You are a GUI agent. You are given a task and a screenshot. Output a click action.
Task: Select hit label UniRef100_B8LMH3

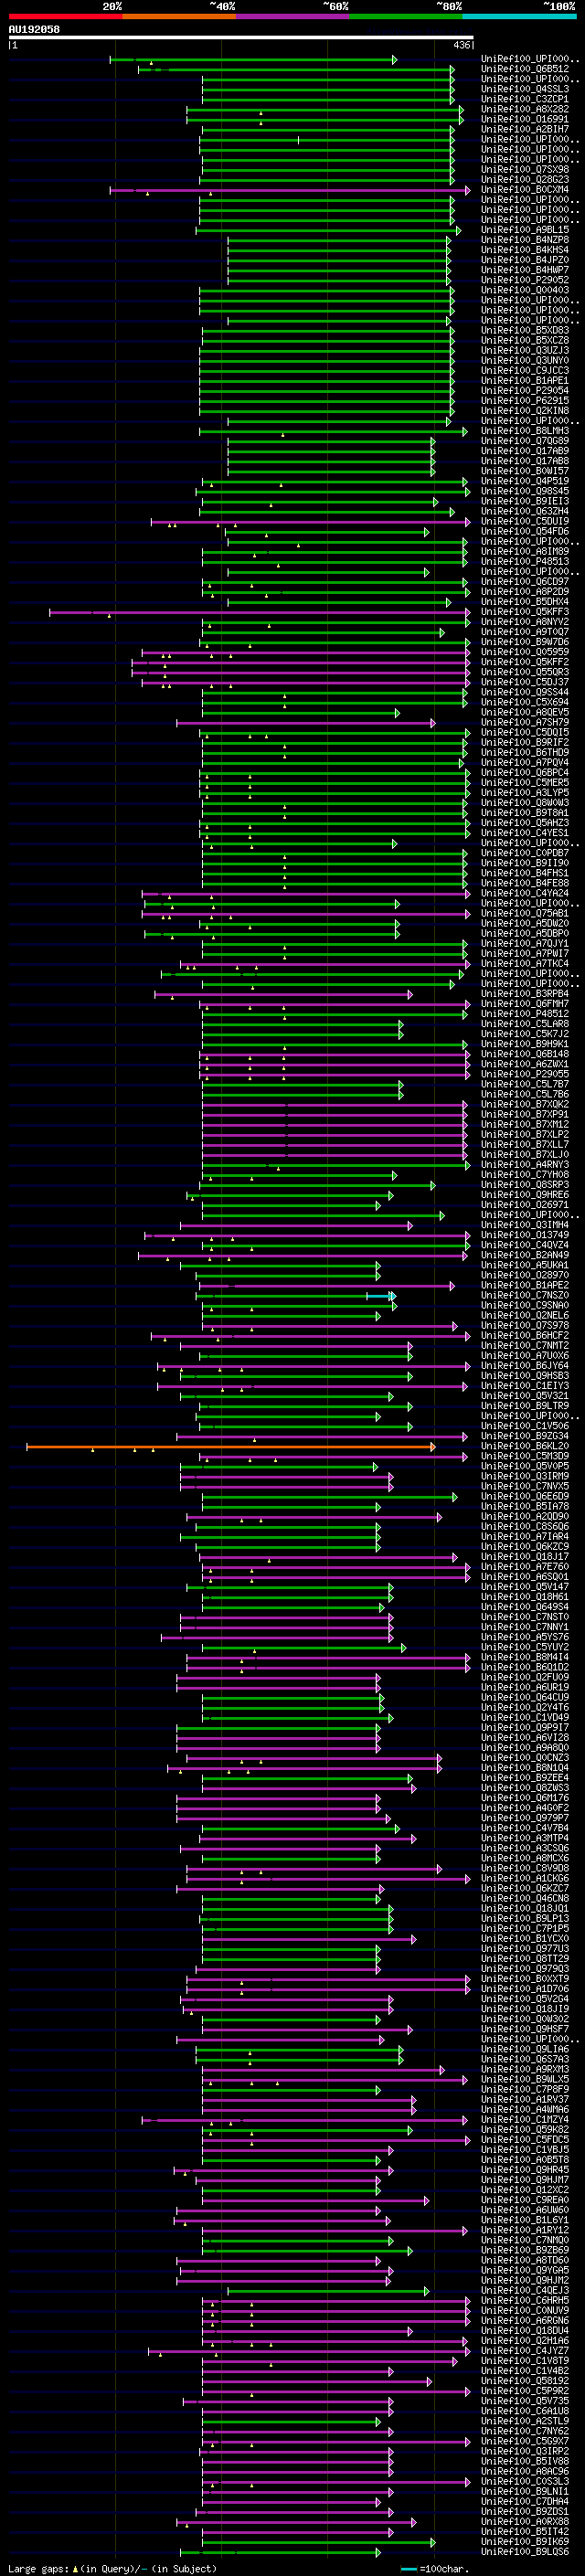point(525,431)
